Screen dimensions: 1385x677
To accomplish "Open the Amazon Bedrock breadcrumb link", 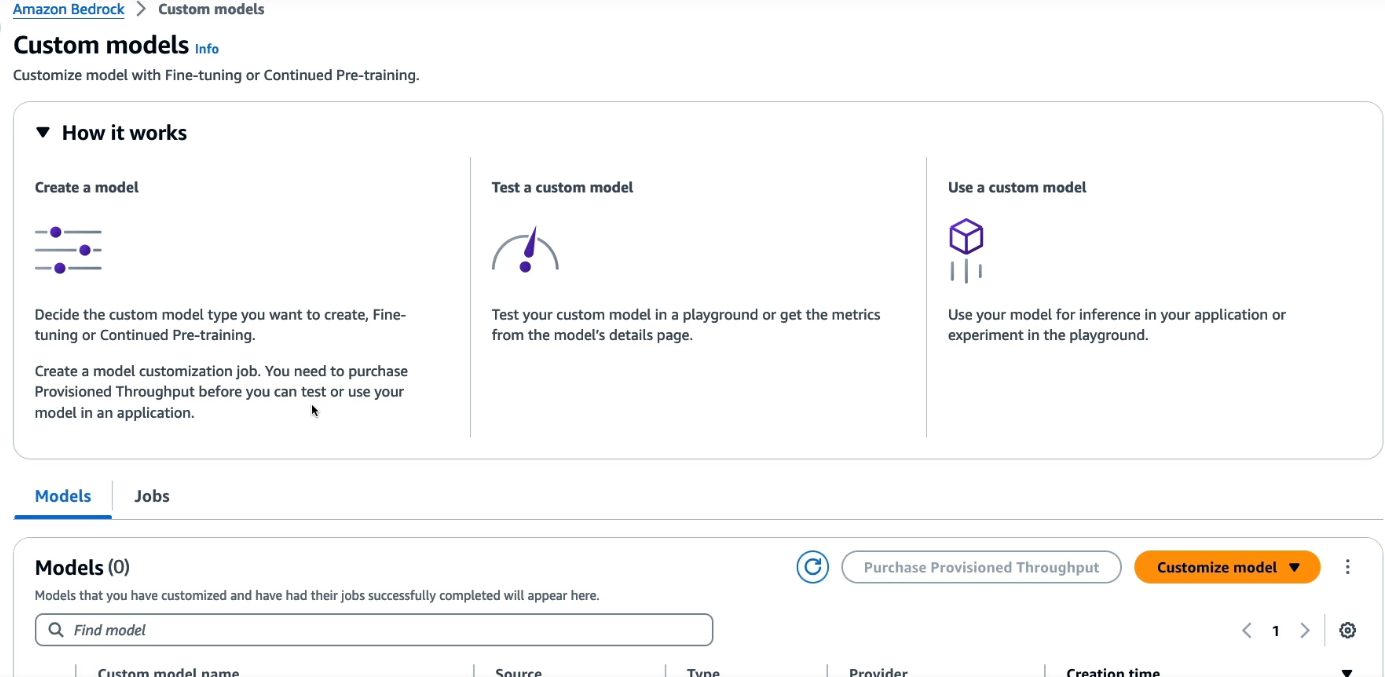I will (69, 9).
